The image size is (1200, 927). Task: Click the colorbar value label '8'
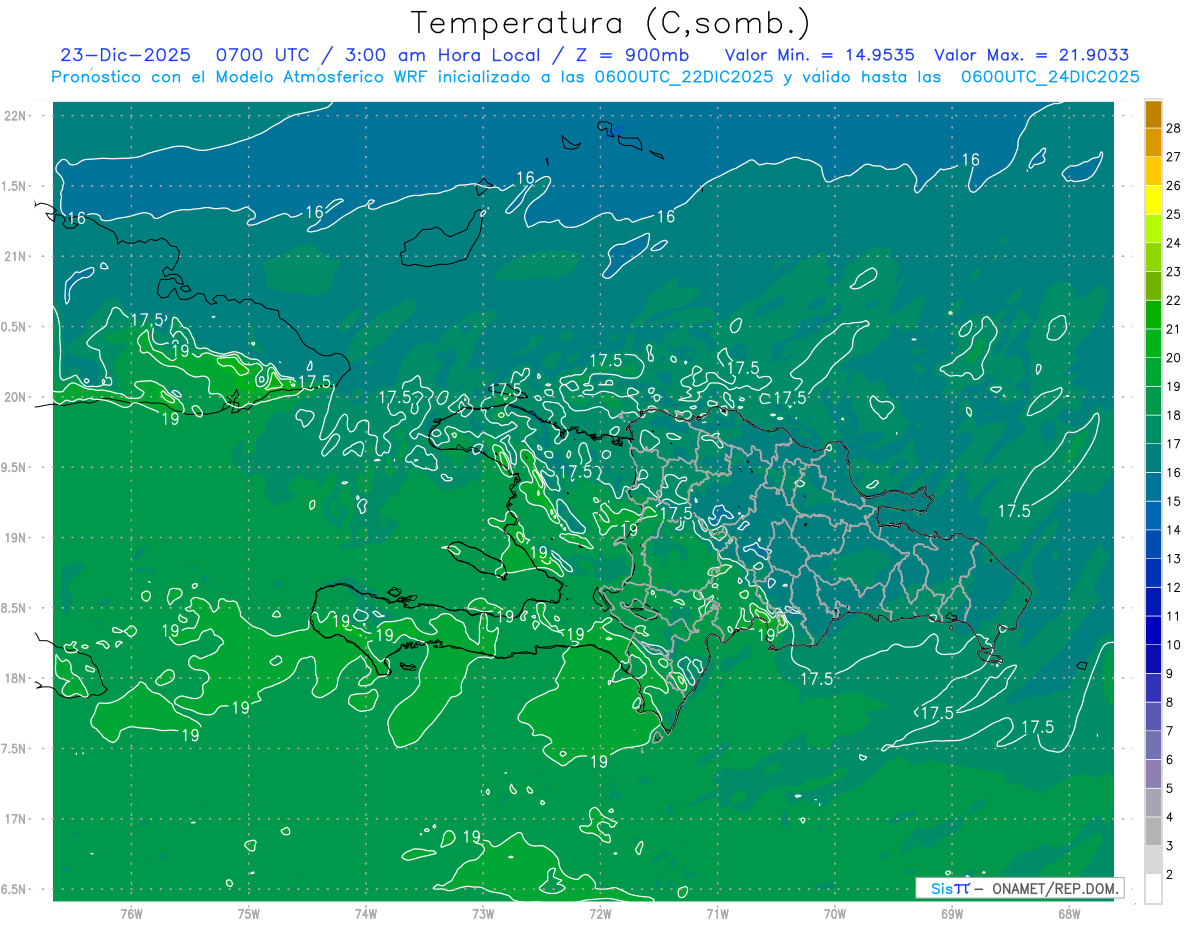coord(1171,703)
